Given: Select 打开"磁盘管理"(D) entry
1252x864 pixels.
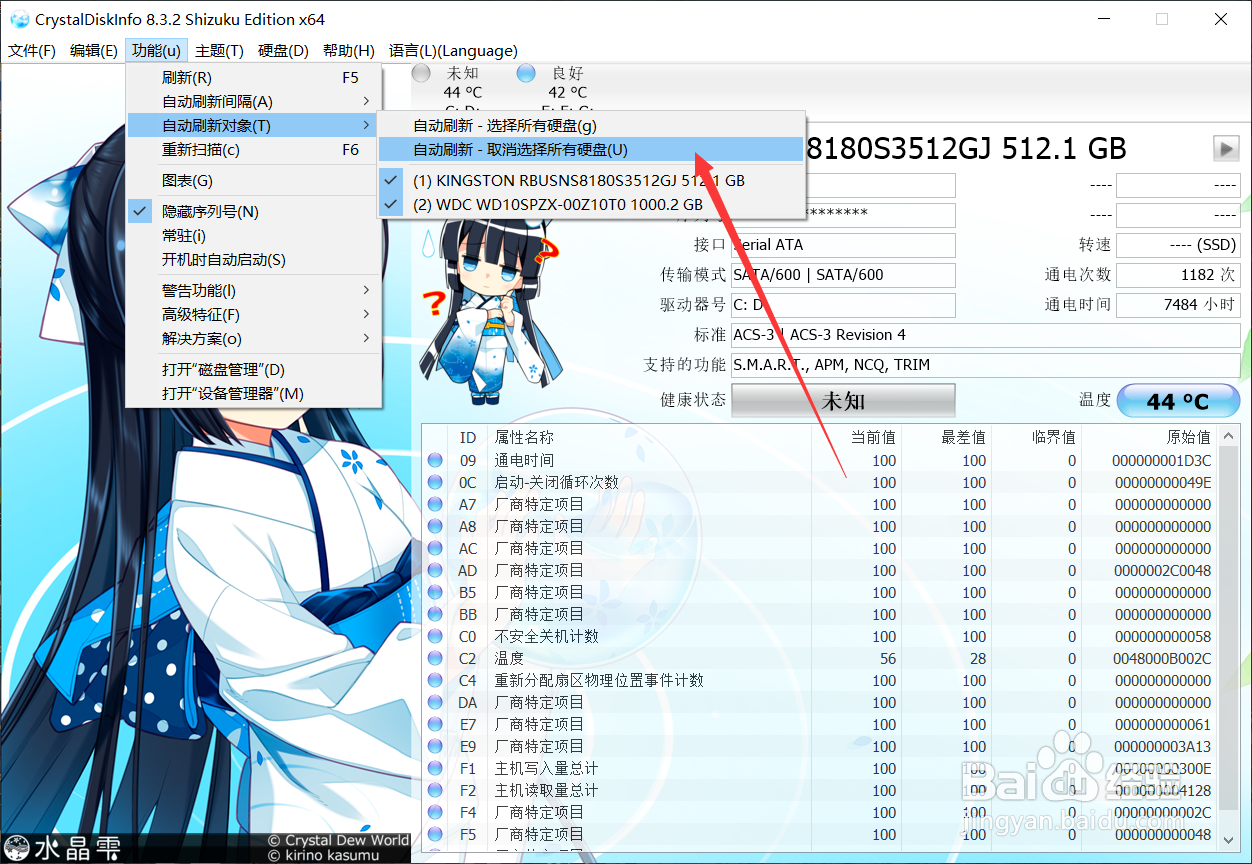Looking at the screenshot, I should coord(254,370).
